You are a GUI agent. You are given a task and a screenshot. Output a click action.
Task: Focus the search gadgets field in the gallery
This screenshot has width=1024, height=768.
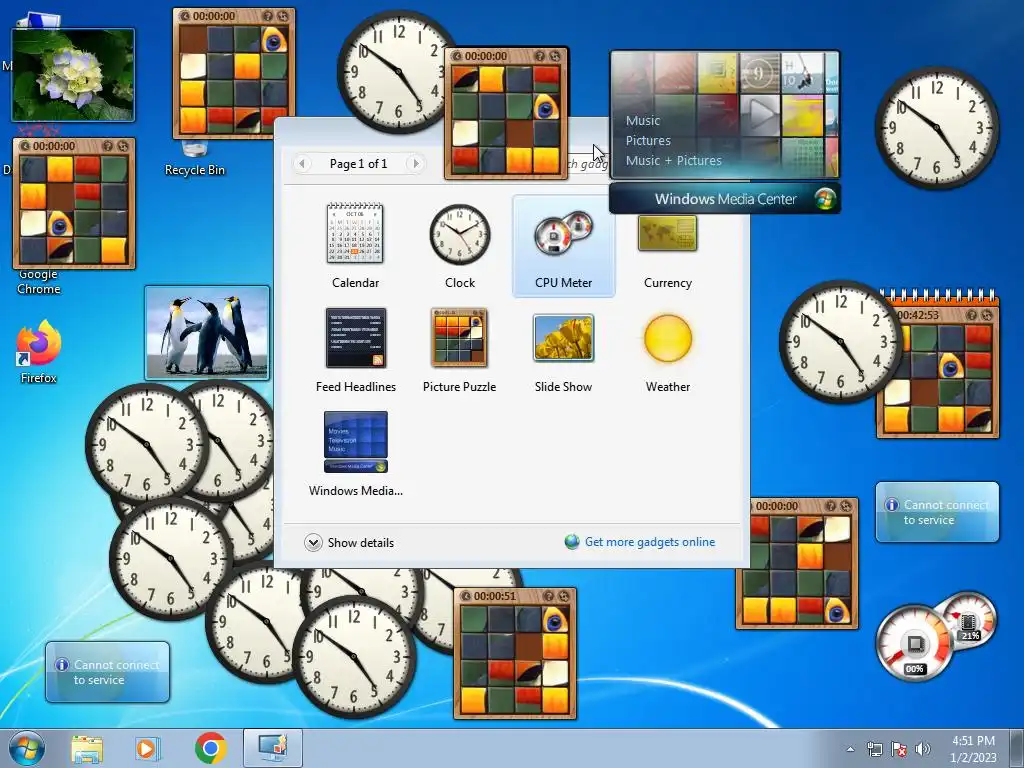point(588,163)
